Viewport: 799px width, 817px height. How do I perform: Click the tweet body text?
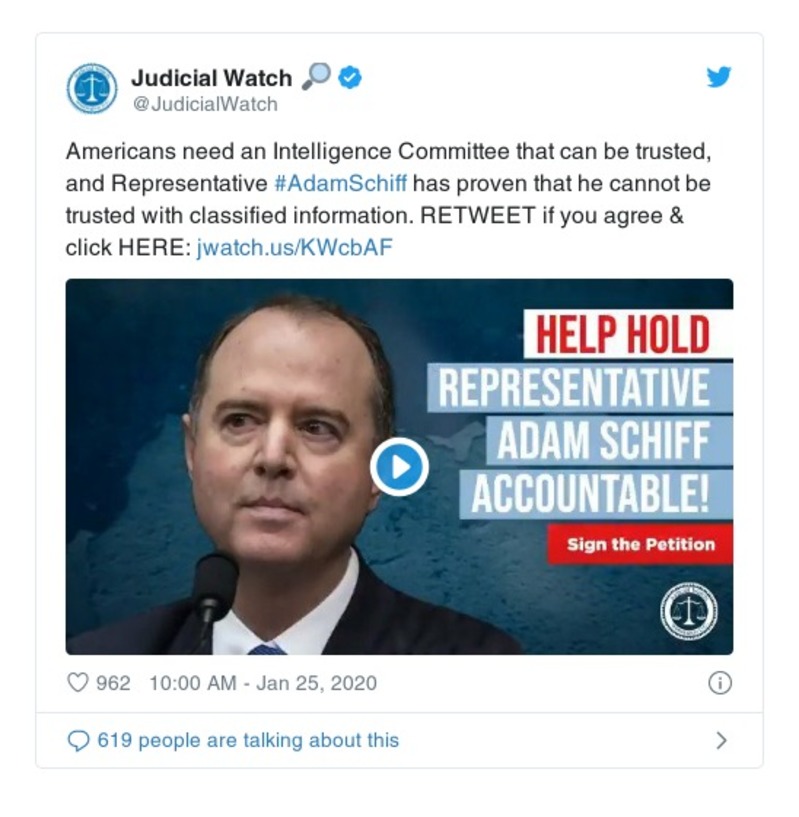coord(388,200)
